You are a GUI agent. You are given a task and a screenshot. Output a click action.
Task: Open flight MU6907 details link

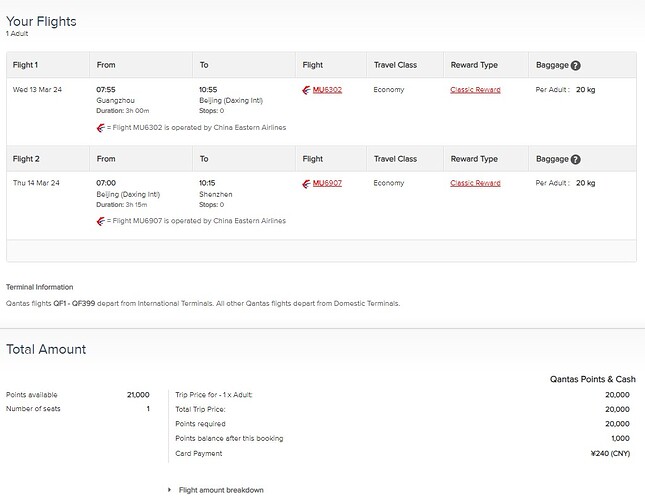click(x=327, y=183)
